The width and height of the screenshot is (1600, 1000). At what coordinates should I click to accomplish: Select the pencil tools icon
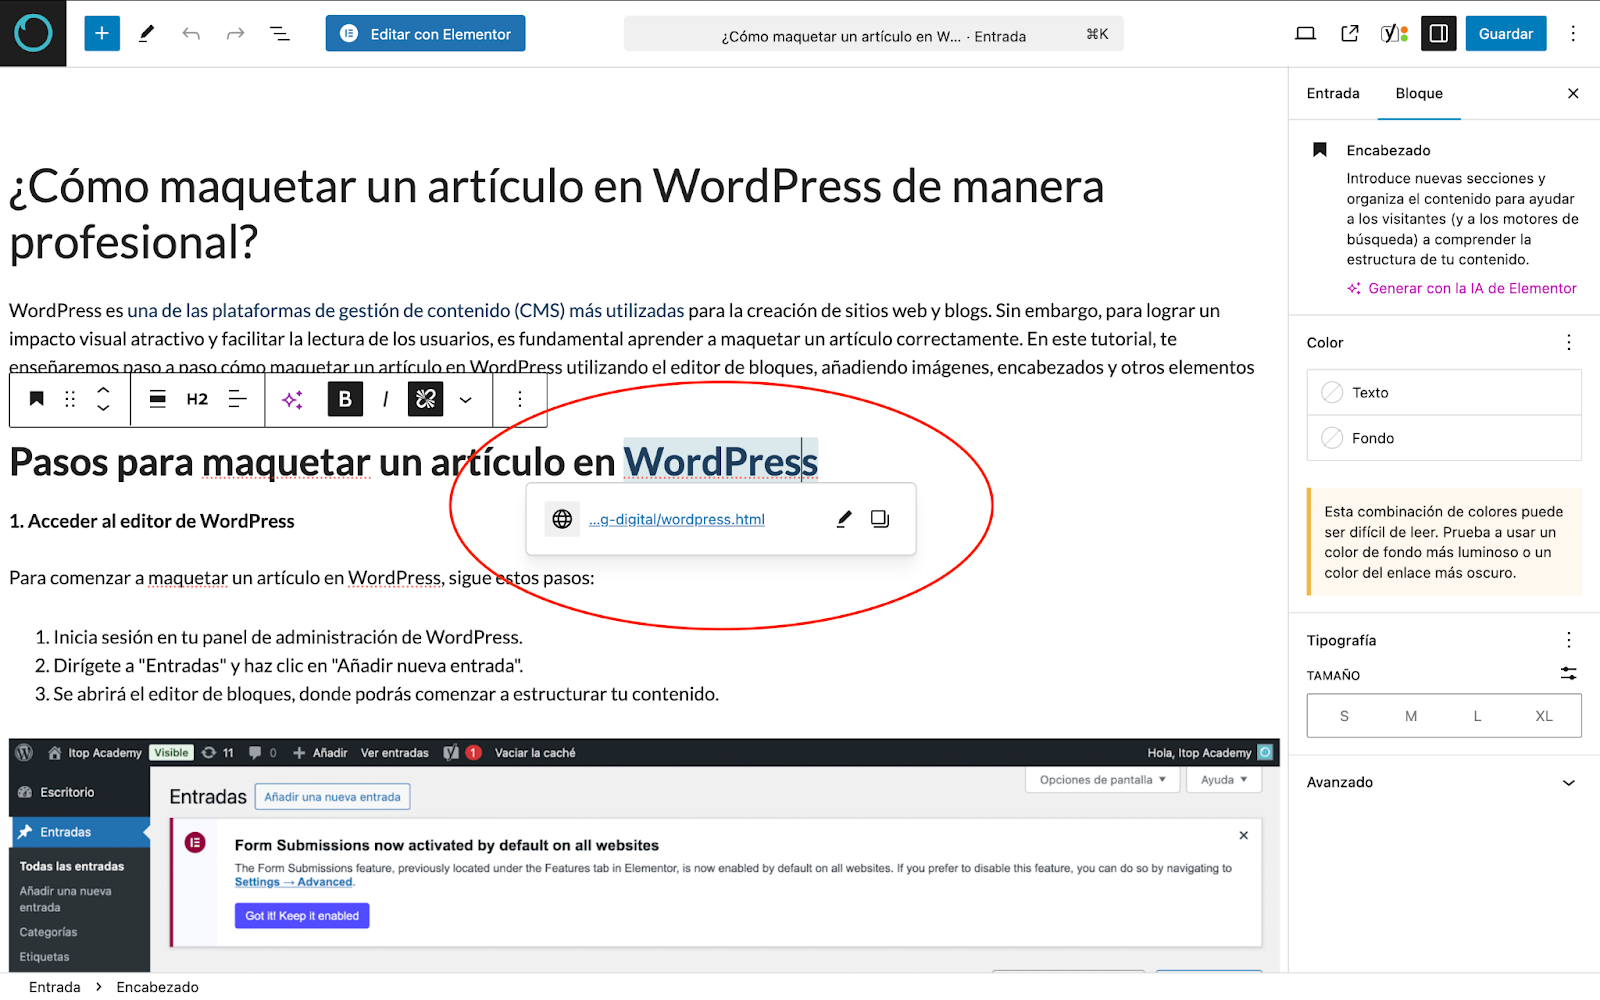point(146,33)
